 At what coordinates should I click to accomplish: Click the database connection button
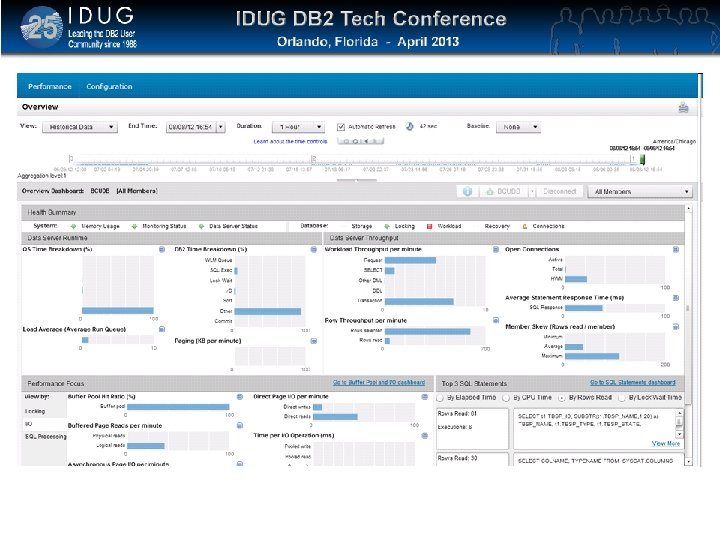[x=503, y=191]
